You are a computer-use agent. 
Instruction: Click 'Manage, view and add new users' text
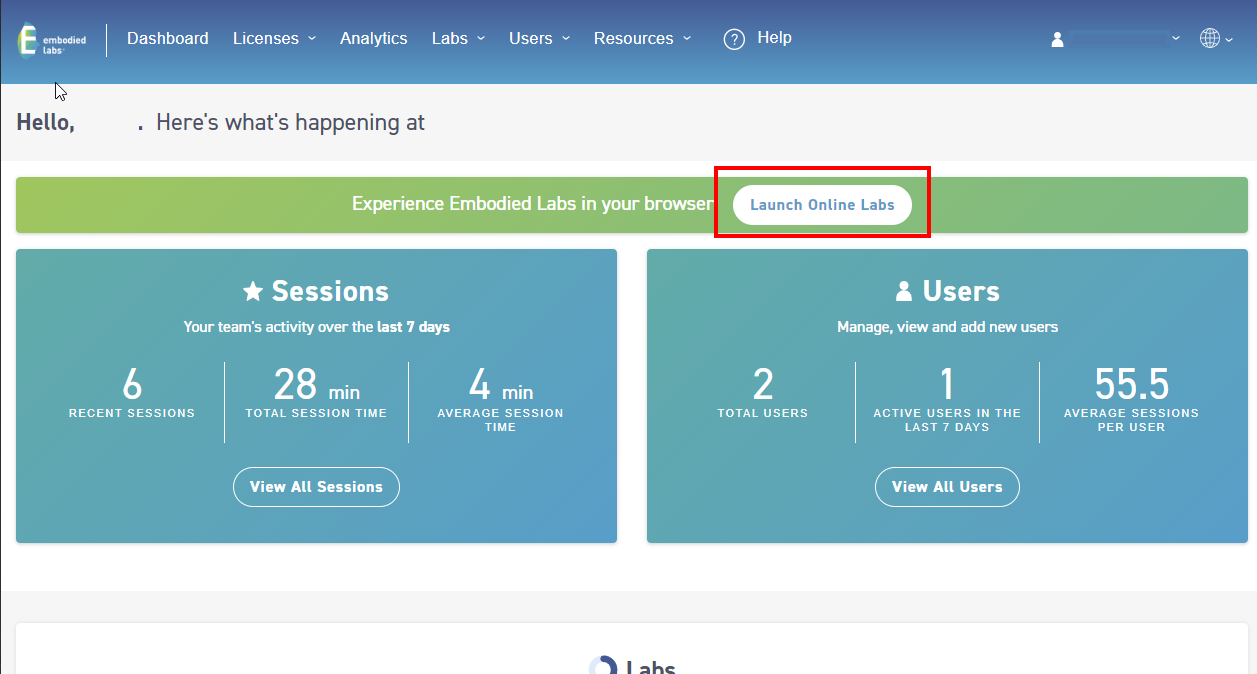coord(947,327)
